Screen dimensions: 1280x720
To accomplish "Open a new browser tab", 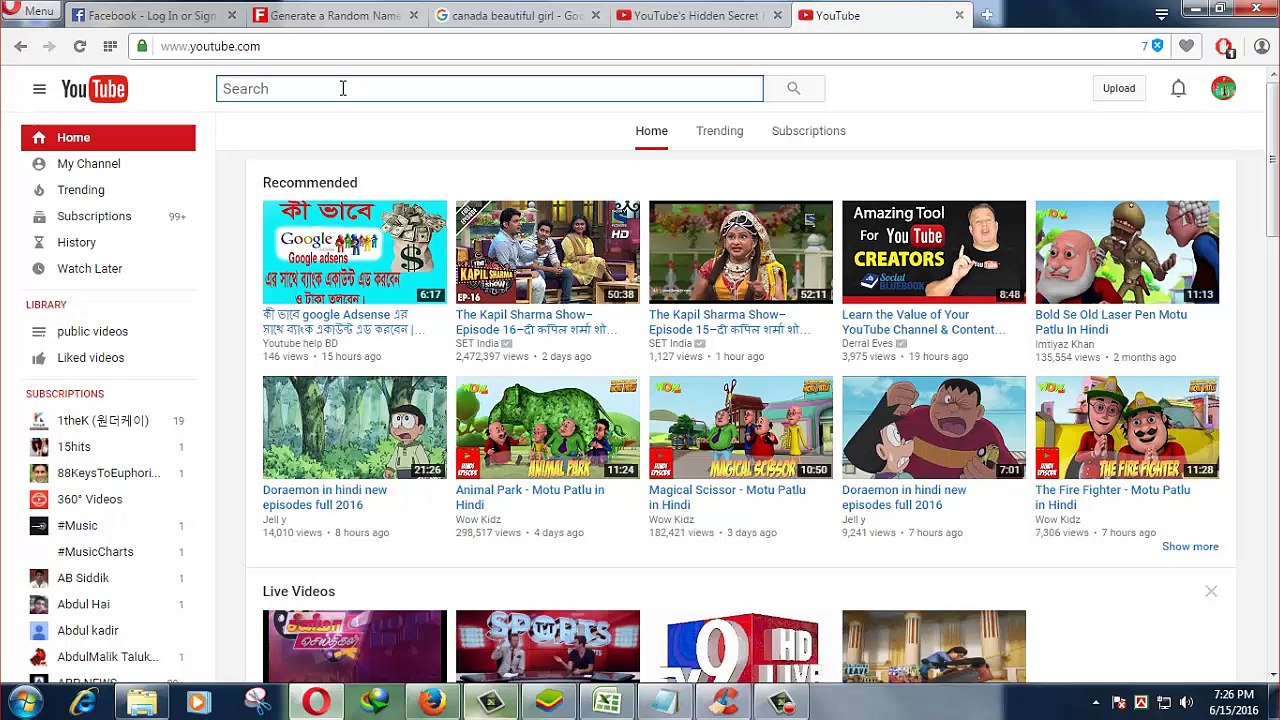I will (987, 15).
